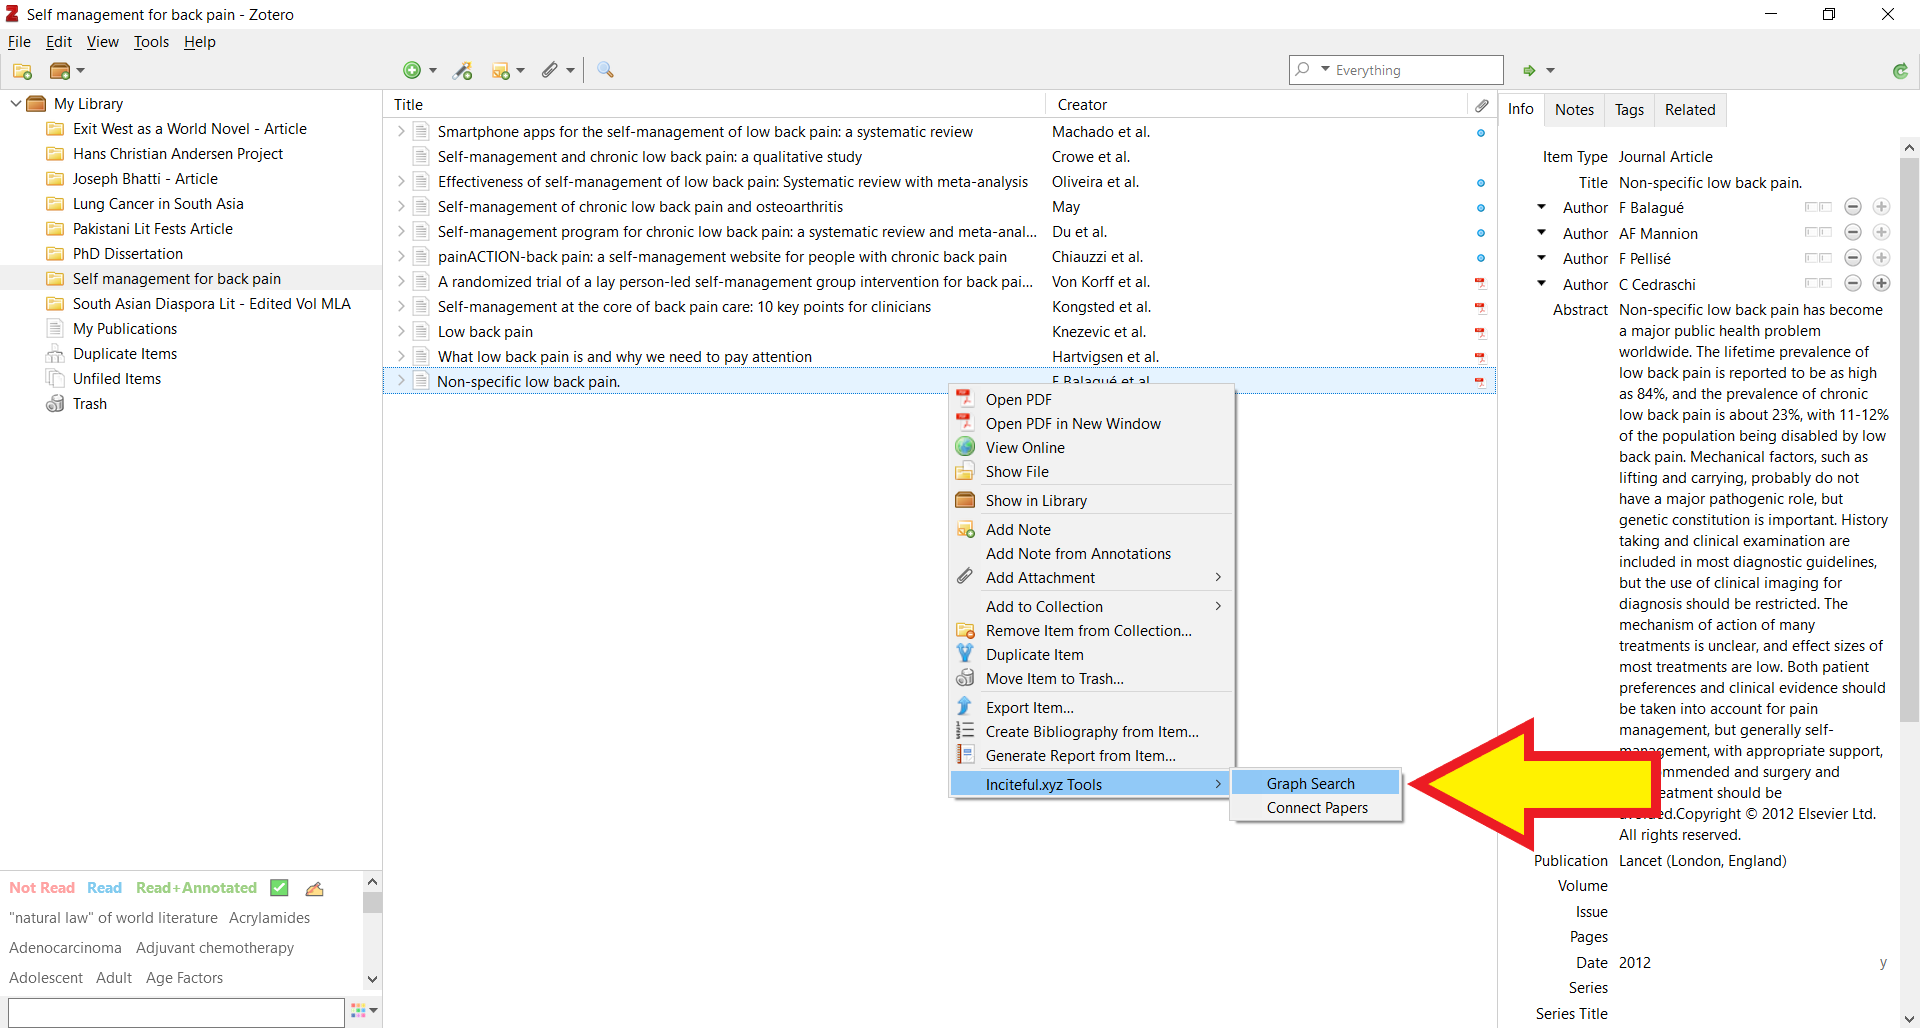Open the File menu
Image resolution: width=1920 pixels, height=1028 pixels.
19,42
